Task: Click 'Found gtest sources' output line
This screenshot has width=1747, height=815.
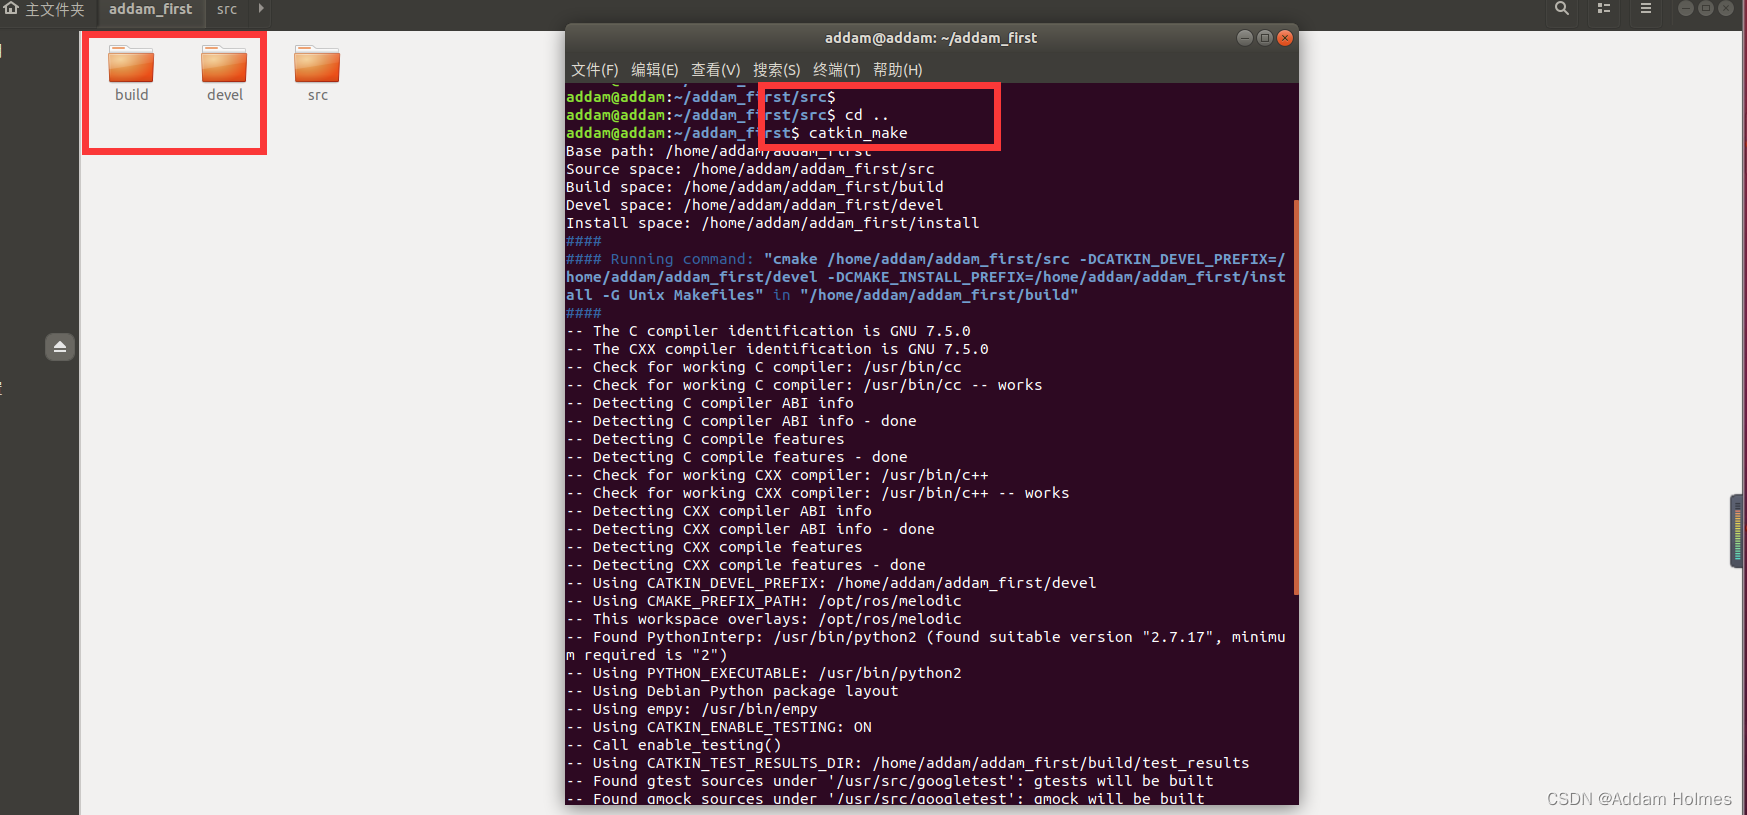Action: coord(890,781)
